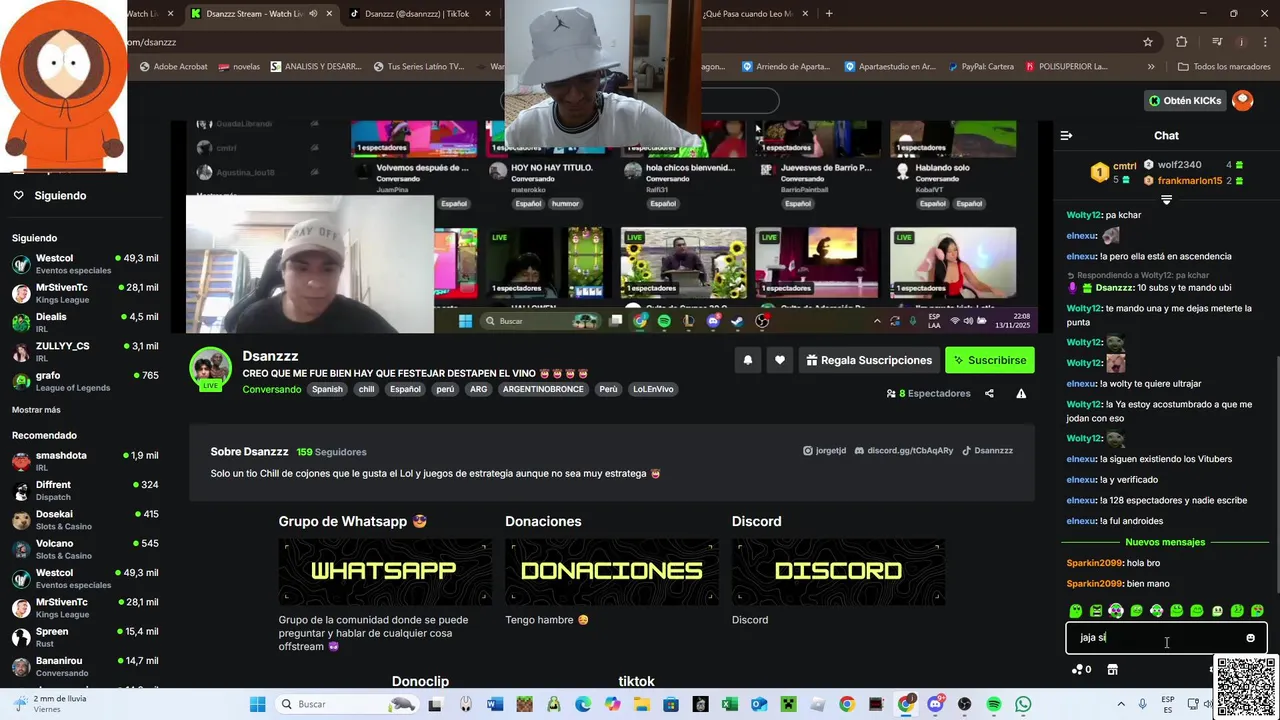Click the report warning triangle icon
Viewport: 1280px width, 720px height.
pos(1021,393)
